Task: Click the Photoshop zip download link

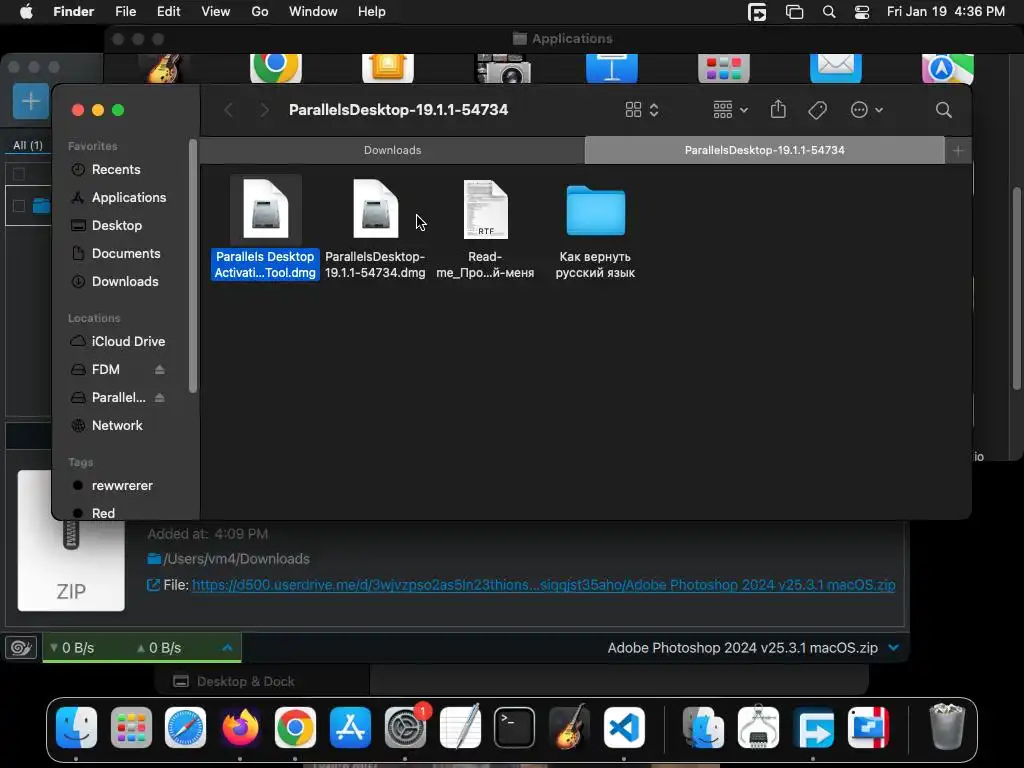Action: coord(543,585)
